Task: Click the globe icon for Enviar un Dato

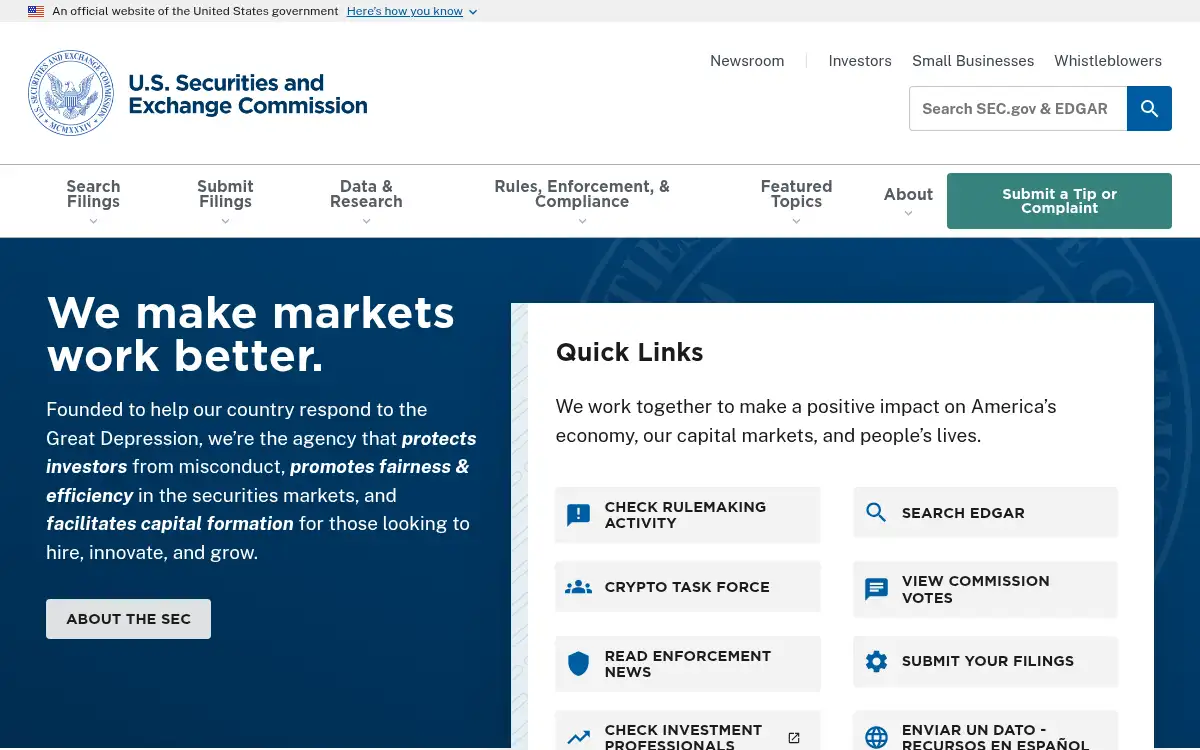Action: pos(876,738)
